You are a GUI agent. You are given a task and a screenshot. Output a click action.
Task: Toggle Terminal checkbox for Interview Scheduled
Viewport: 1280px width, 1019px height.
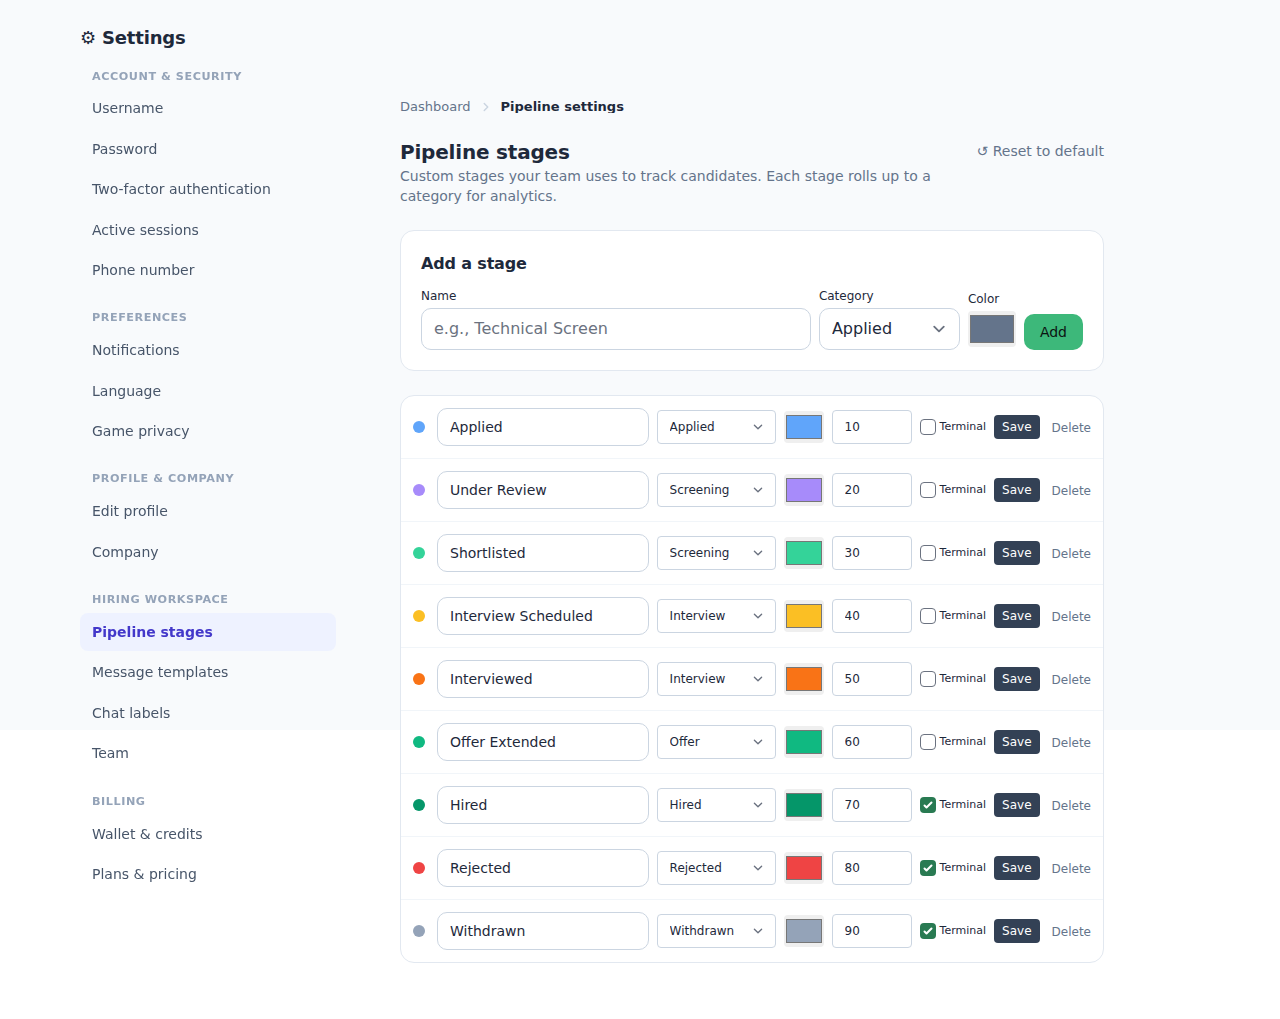(928, 616)
